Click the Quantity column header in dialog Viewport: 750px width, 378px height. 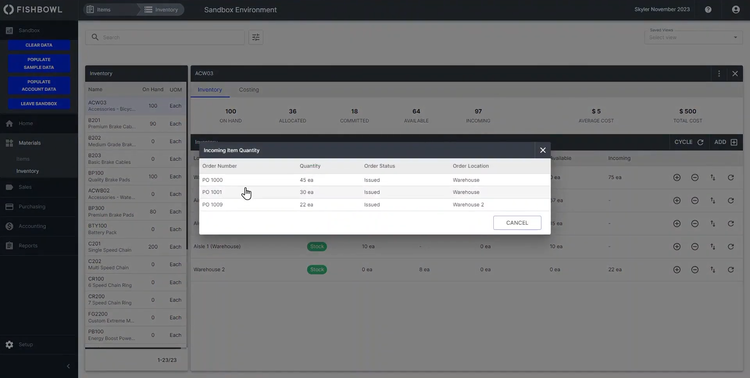[310, 166]
